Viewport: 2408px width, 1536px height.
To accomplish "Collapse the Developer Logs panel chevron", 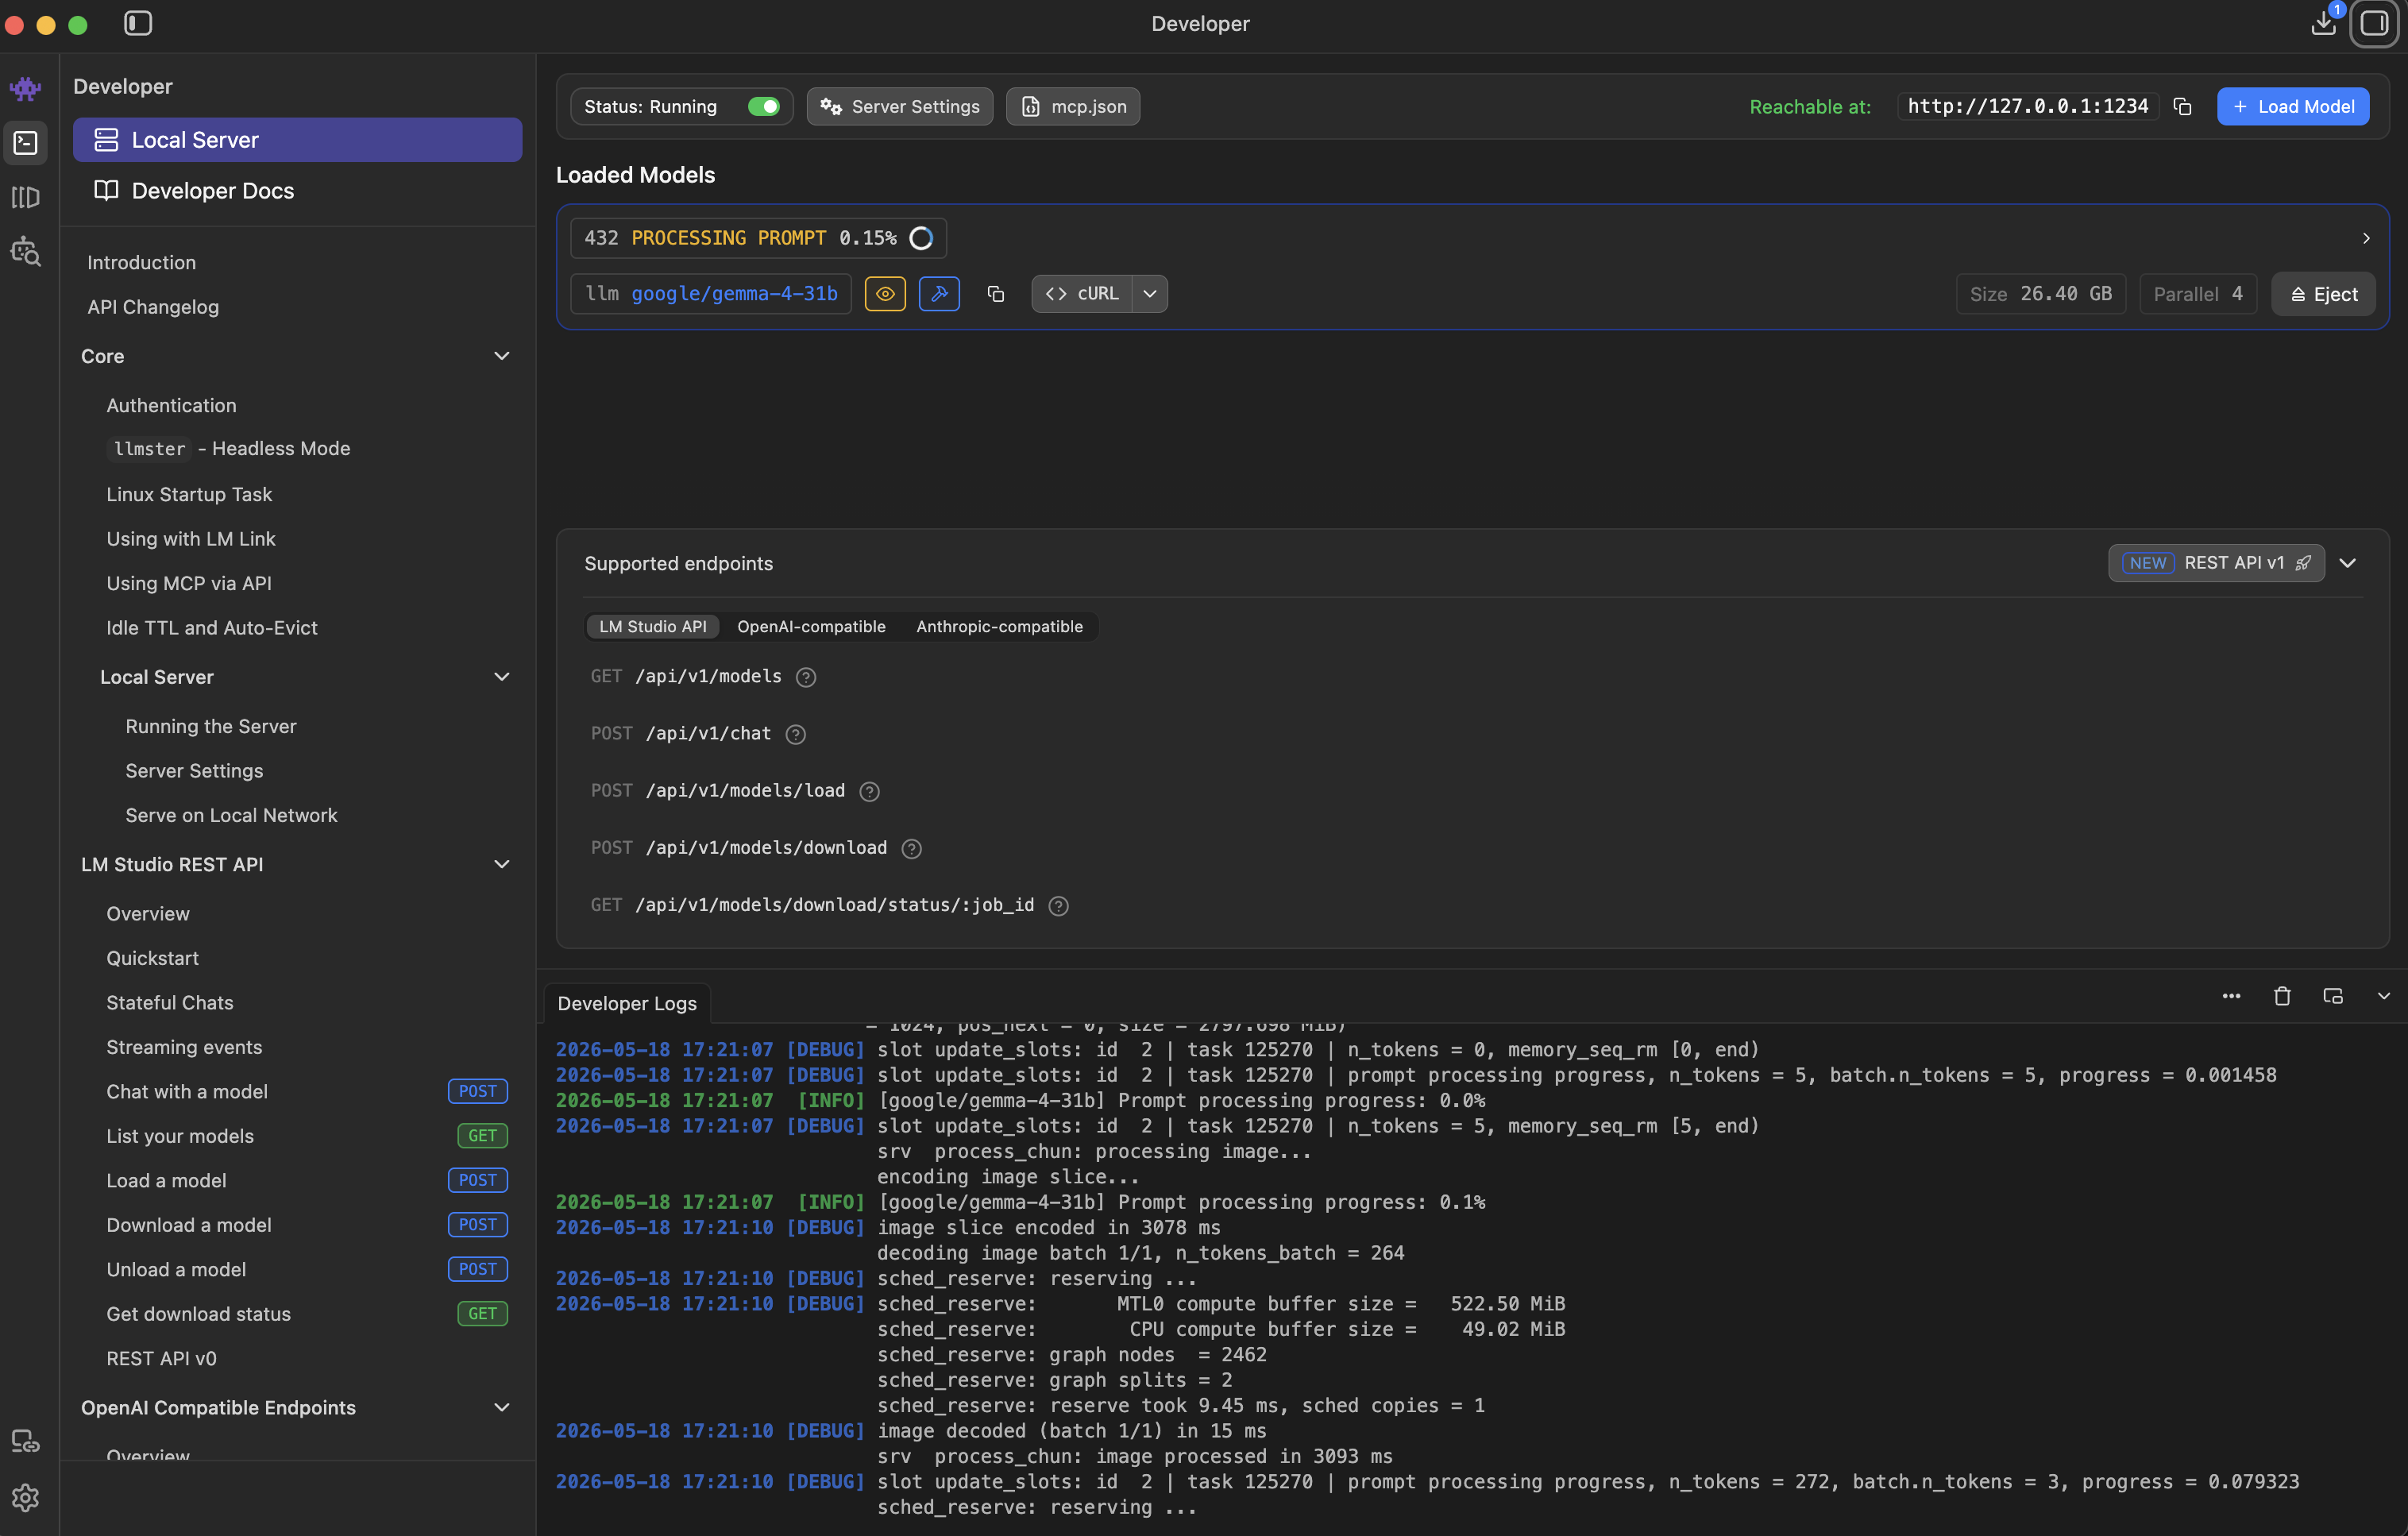I will 2384,996.
